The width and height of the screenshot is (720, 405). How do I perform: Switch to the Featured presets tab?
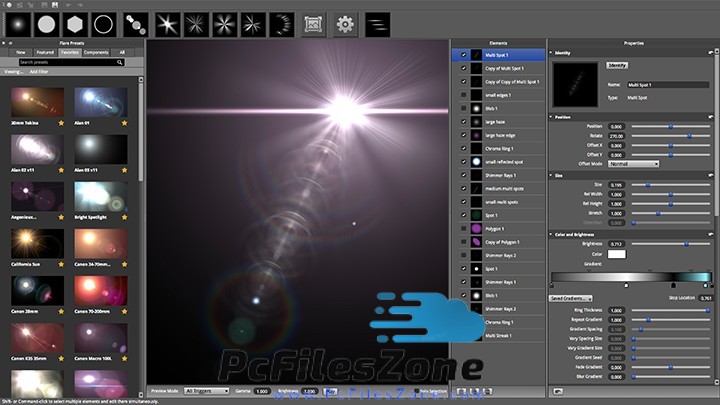45,51
